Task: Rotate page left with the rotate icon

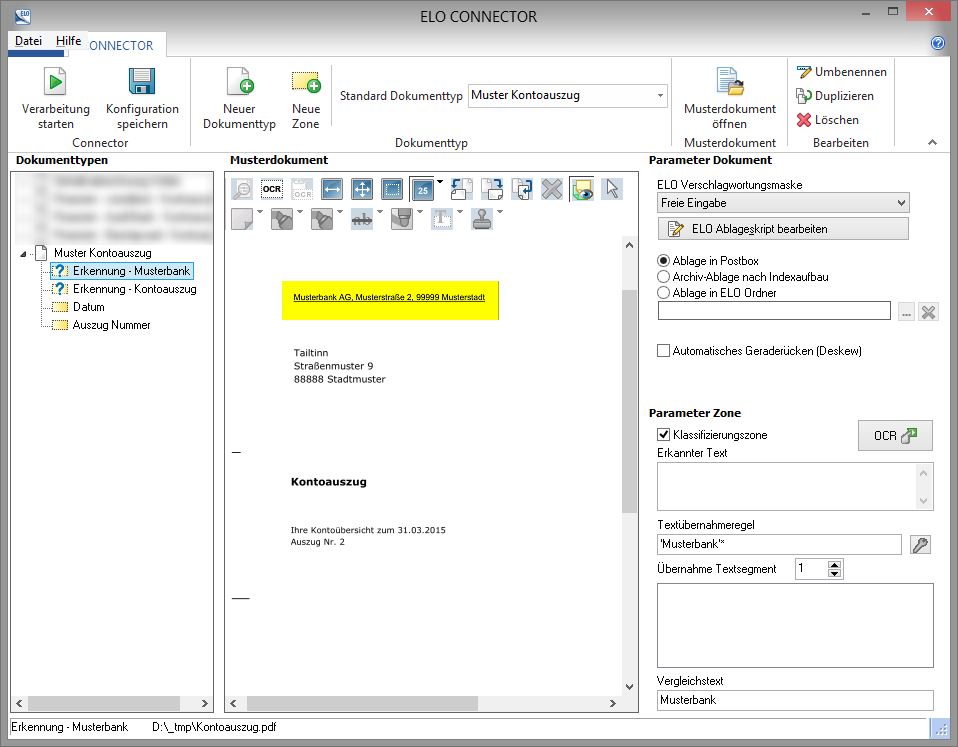Action: coord(461,189)
